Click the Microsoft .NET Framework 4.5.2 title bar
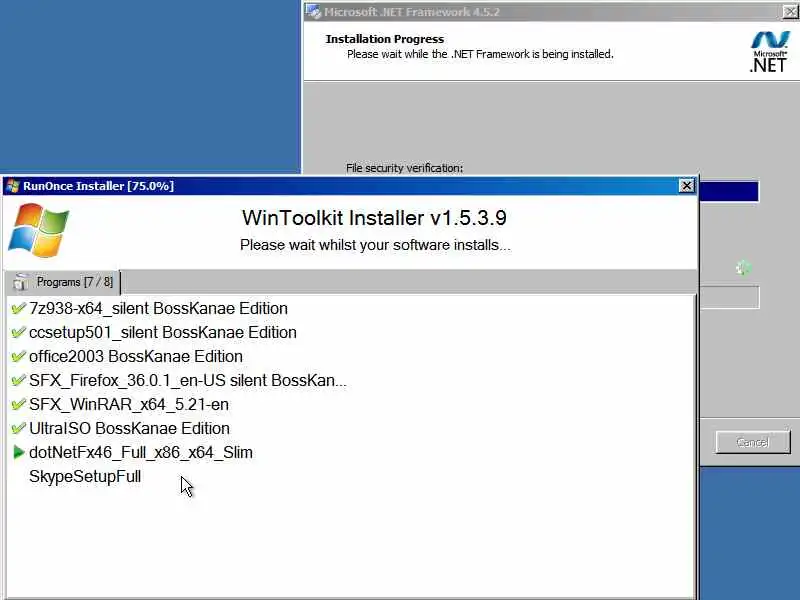This screenshot has width=800, height=600. [552, 11]
